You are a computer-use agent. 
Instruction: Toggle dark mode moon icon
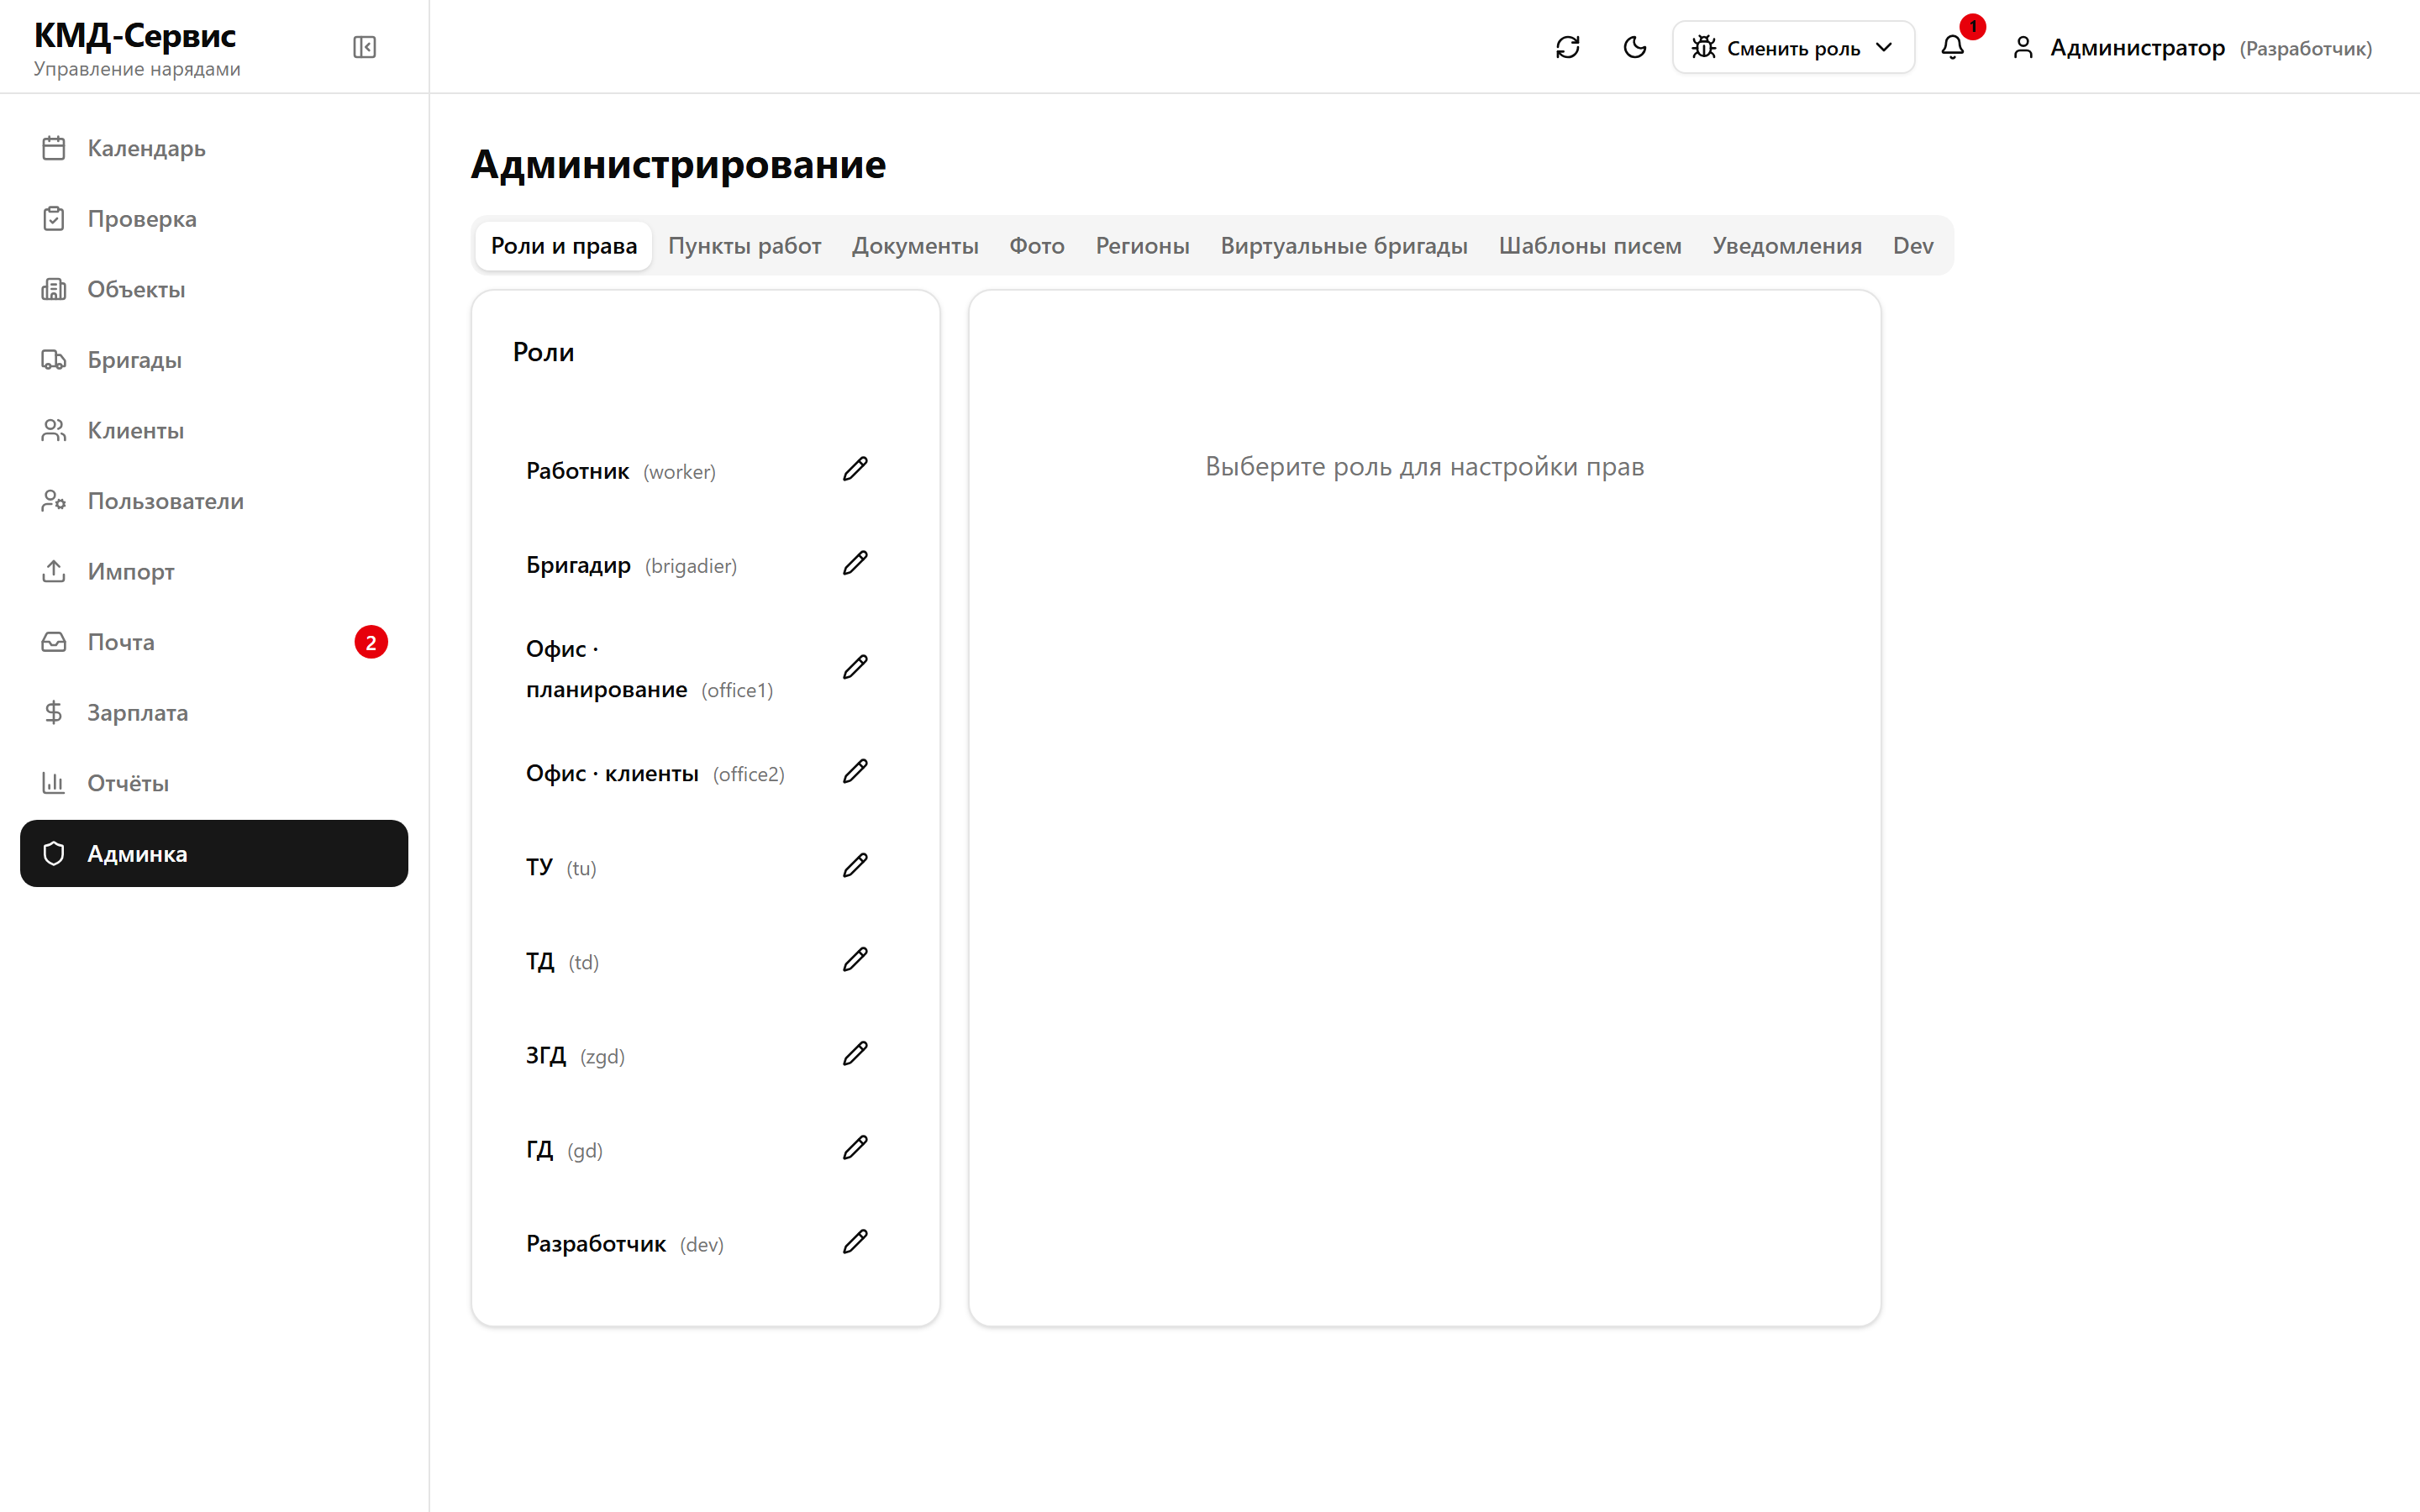[x=1634, y=47]
